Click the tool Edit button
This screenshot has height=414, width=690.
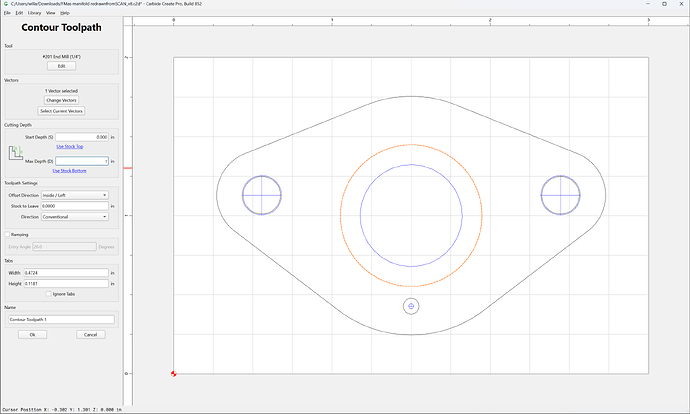coord(62,66)
